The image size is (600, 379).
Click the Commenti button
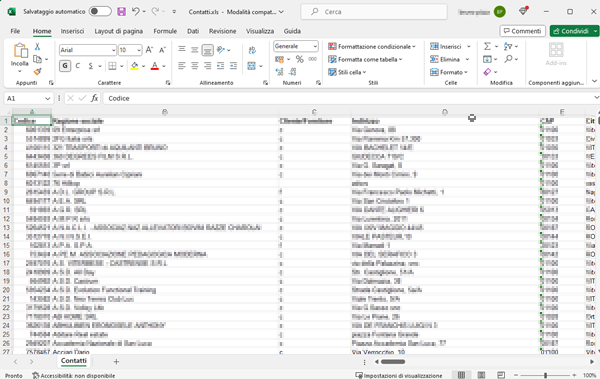522,31
